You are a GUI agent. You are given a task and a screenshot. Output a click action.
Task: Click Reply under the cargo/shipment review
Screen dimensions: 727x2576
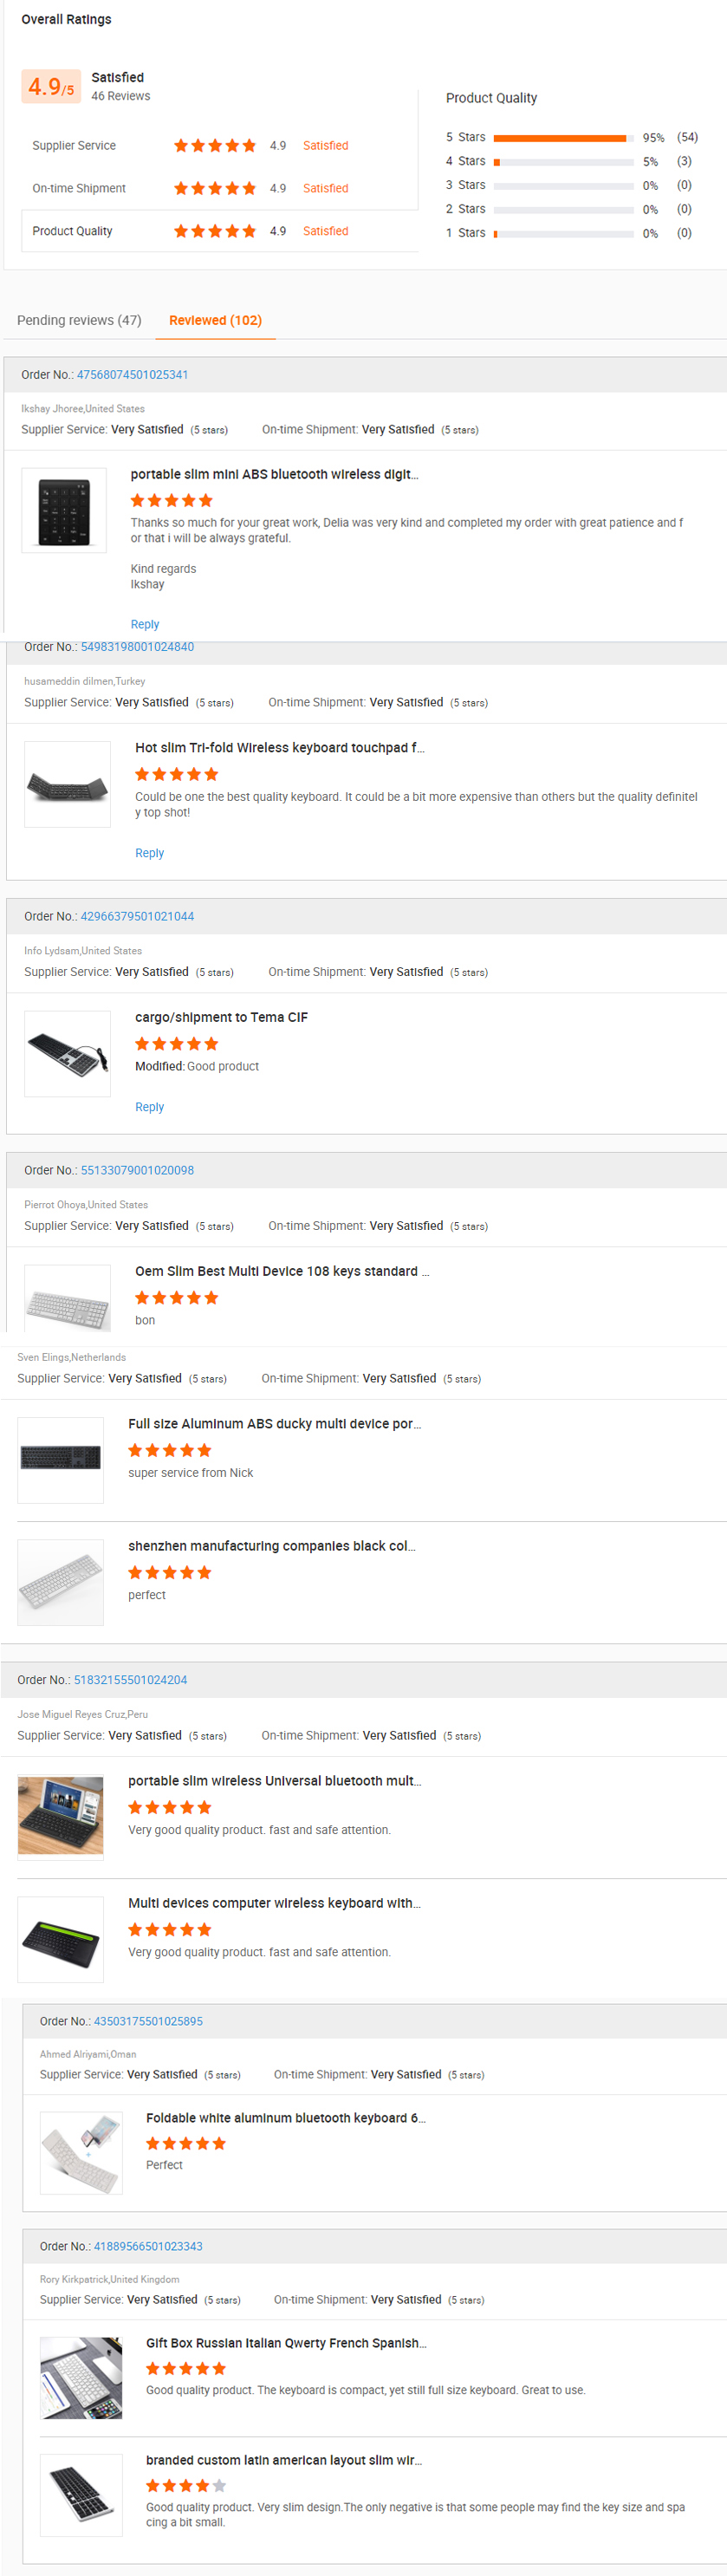pyautogui.click(x=149, y=1107)
